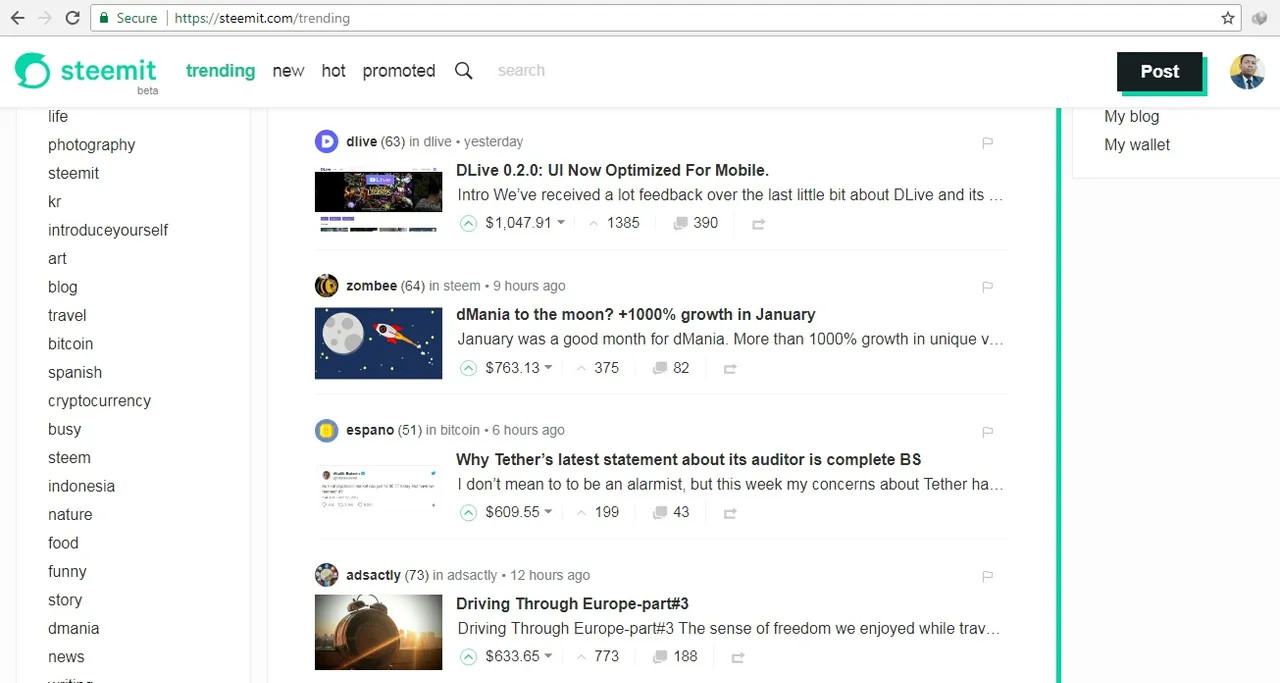
Task: Click the Post button
Action: [1160, 72]
